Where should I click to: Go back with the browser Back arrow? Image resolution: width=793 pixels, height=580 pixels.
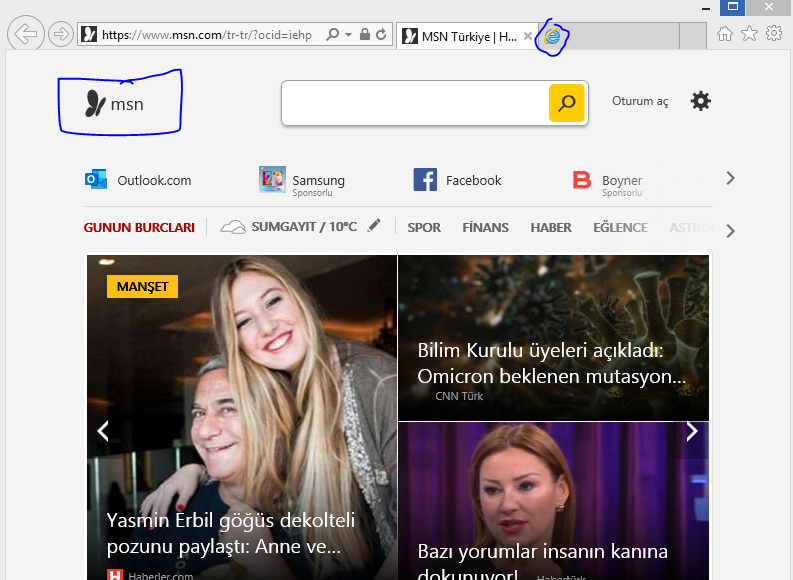pos(25,34)
